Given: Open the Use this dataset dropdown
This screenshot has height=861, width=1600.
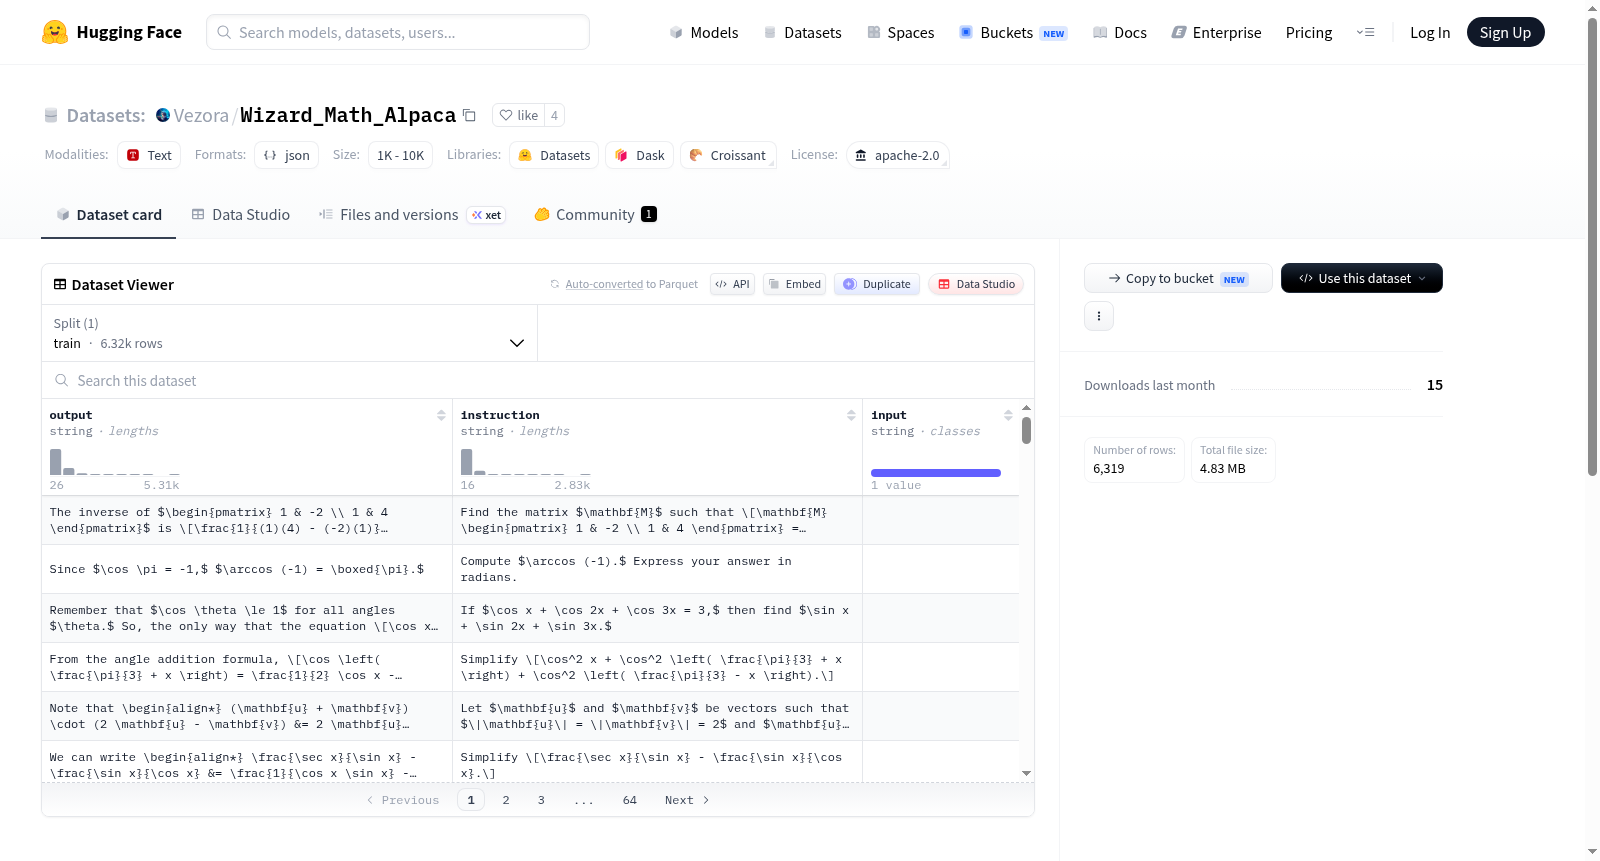Looking at the screenshot, I should 1361,278.
